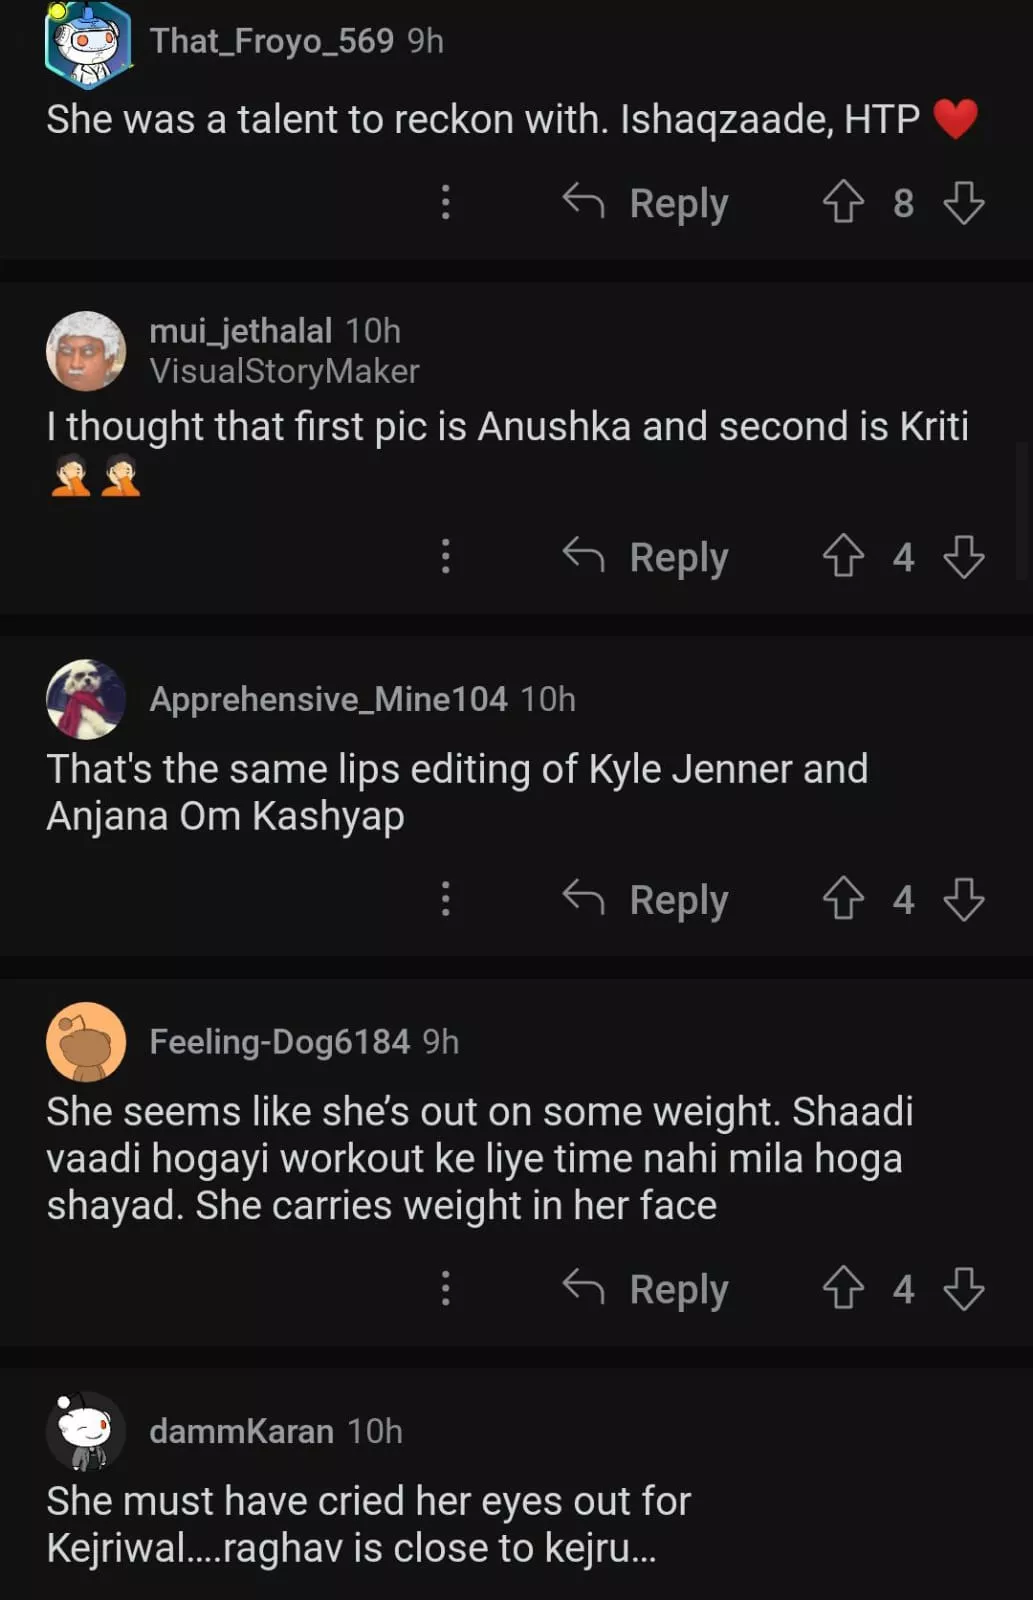Open three-dot menu on mui_jethalal's comment

coord(446,556)
